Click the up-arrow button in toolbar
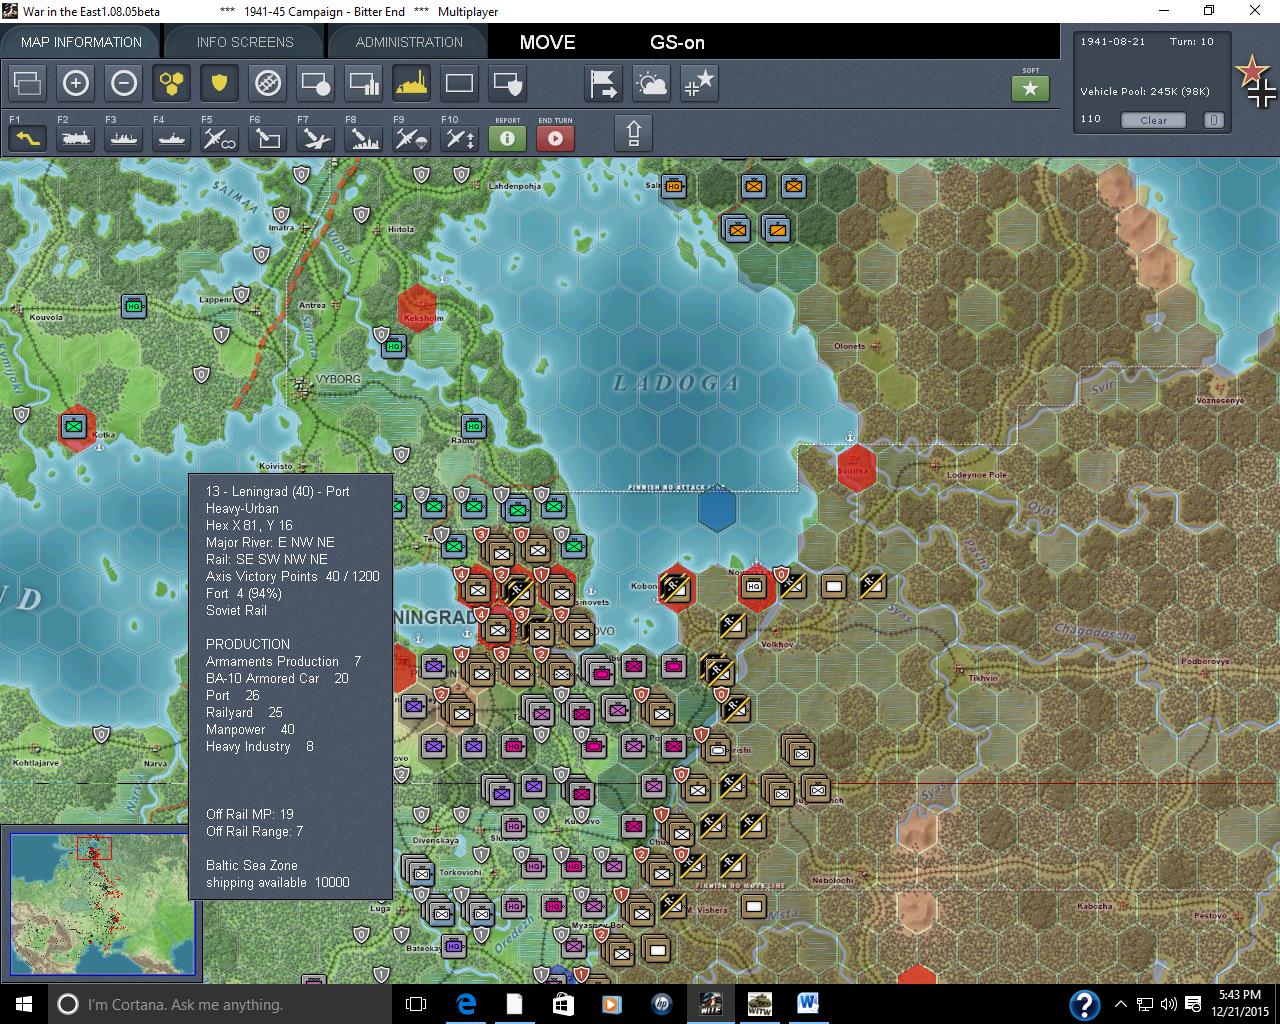 (633, 133)
